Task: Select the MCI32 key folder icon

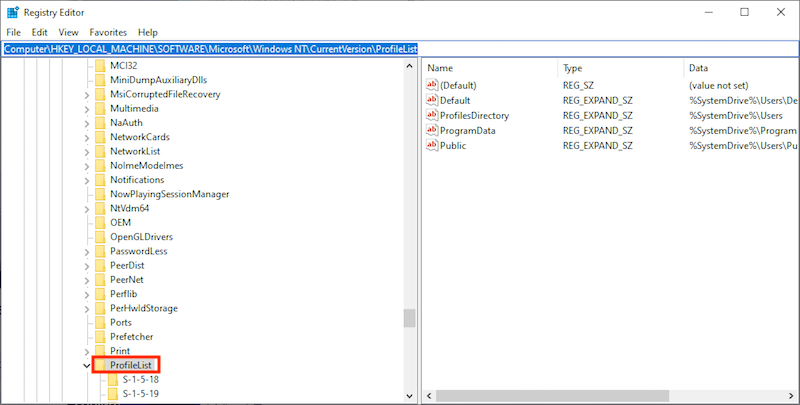Action: point(100,66)
